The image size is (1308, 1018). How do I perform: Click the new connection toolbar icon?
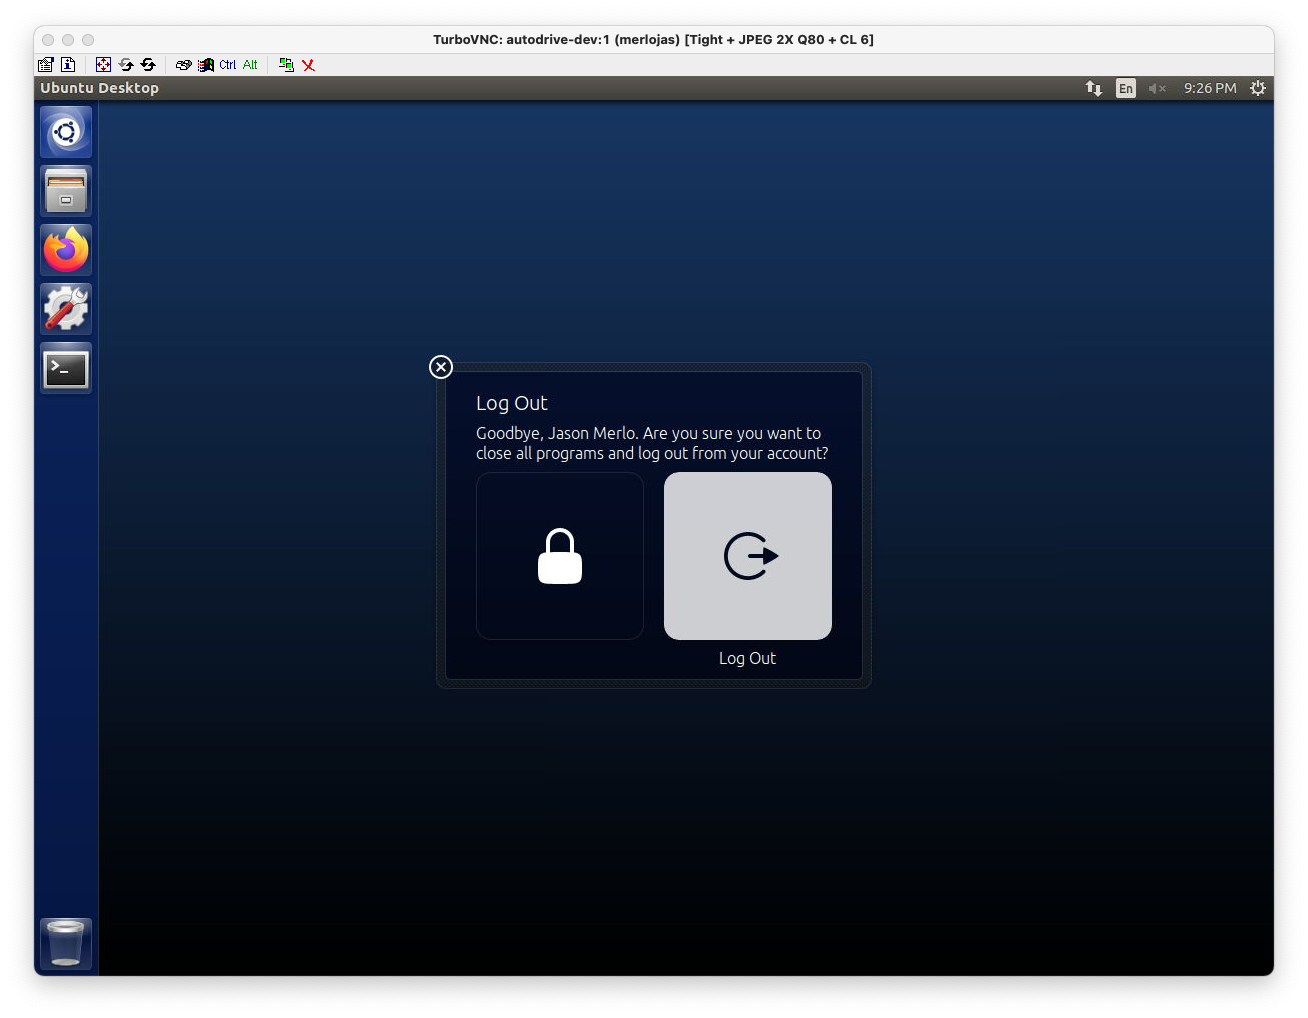(x=286, y=65)
